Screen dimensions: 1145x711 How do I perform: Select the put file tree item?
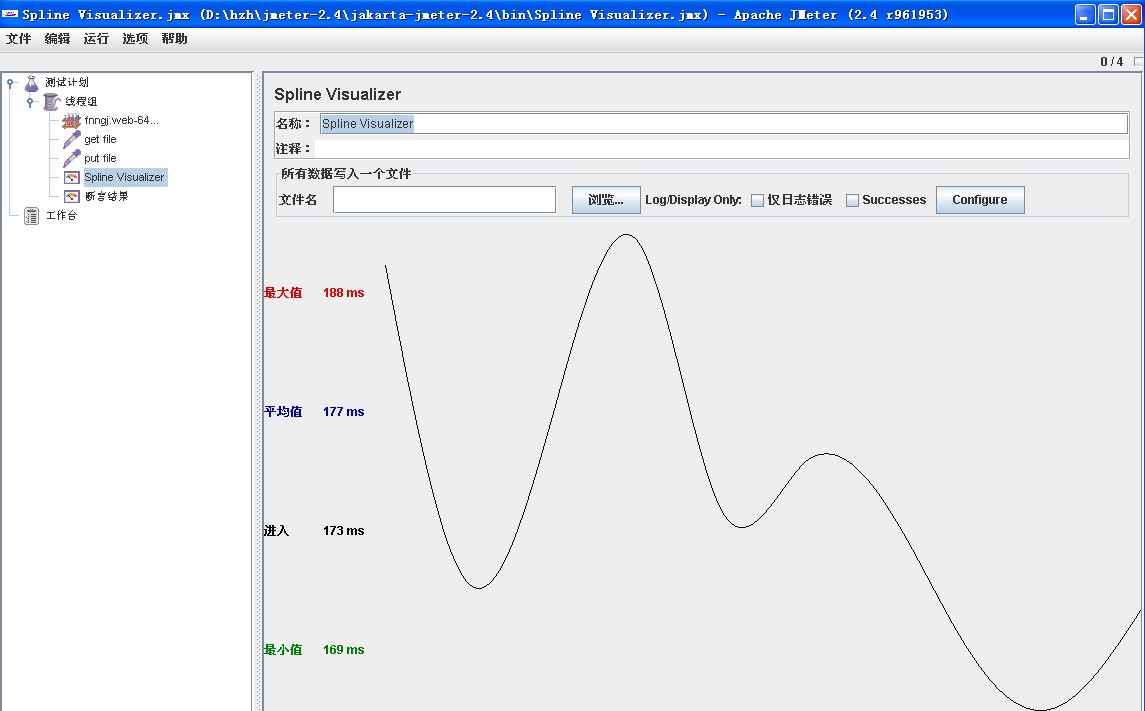pos(100,158)
